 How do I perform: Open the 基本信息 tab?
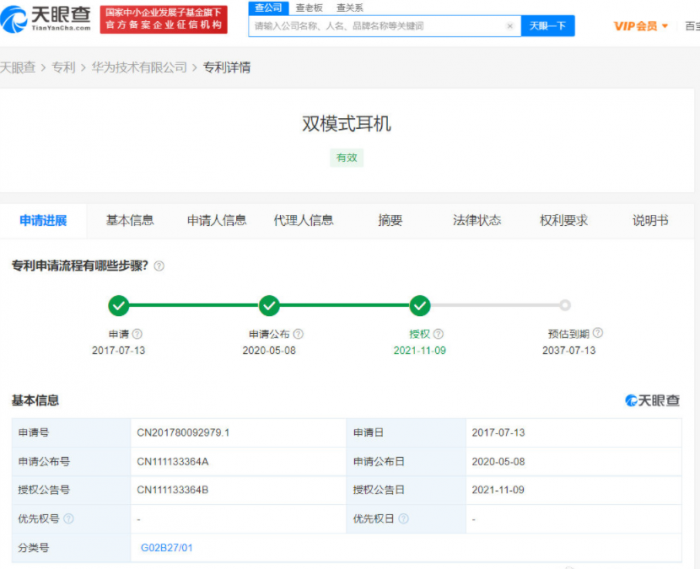(x=130, y=220)
